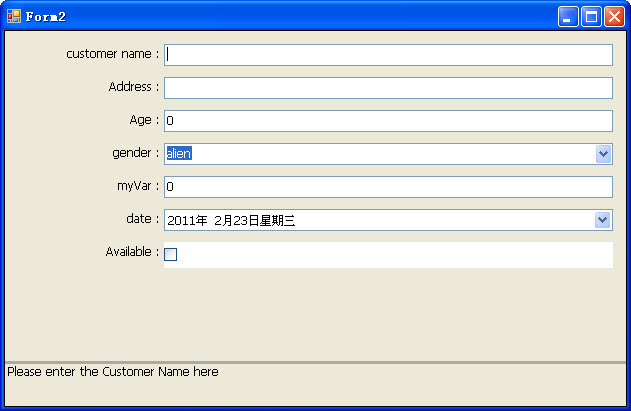Image resolution: width=631 pixels, height=411 pixels.
Task: Toggle the Available checkbox
Action: 171,255
